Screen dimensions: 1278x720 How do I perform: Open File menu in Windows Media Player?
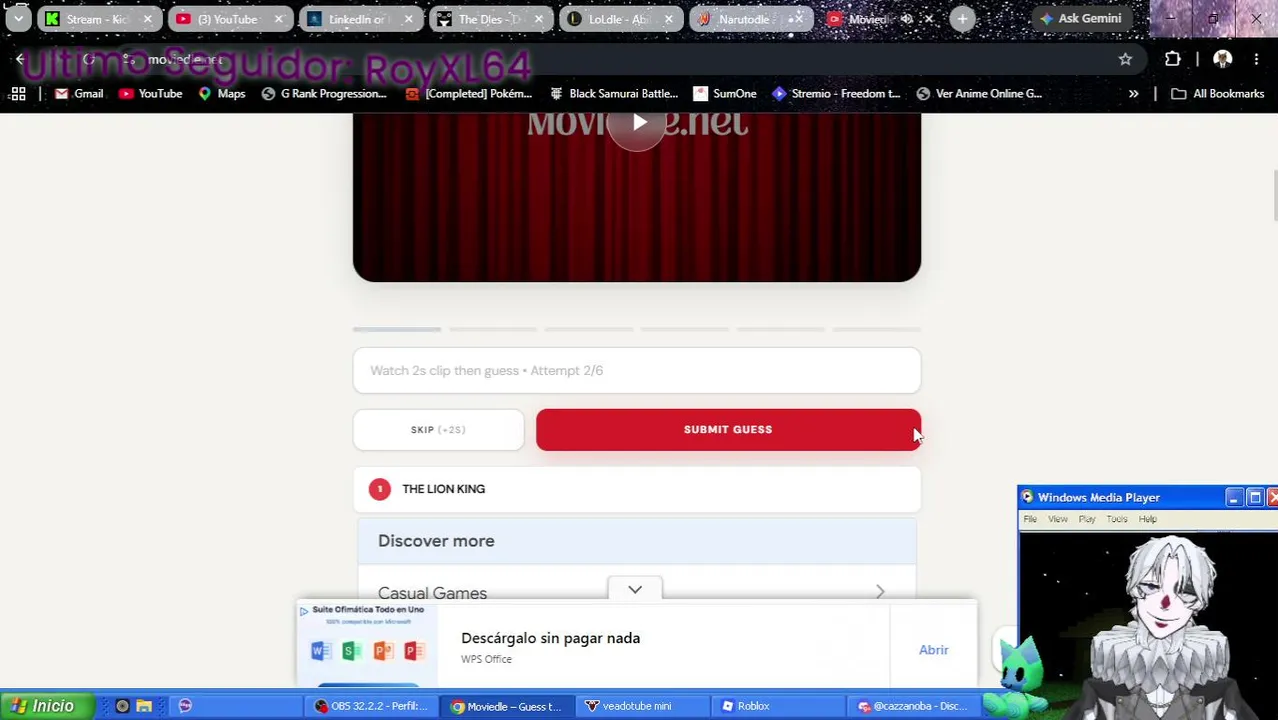(x=1030, y=519)
